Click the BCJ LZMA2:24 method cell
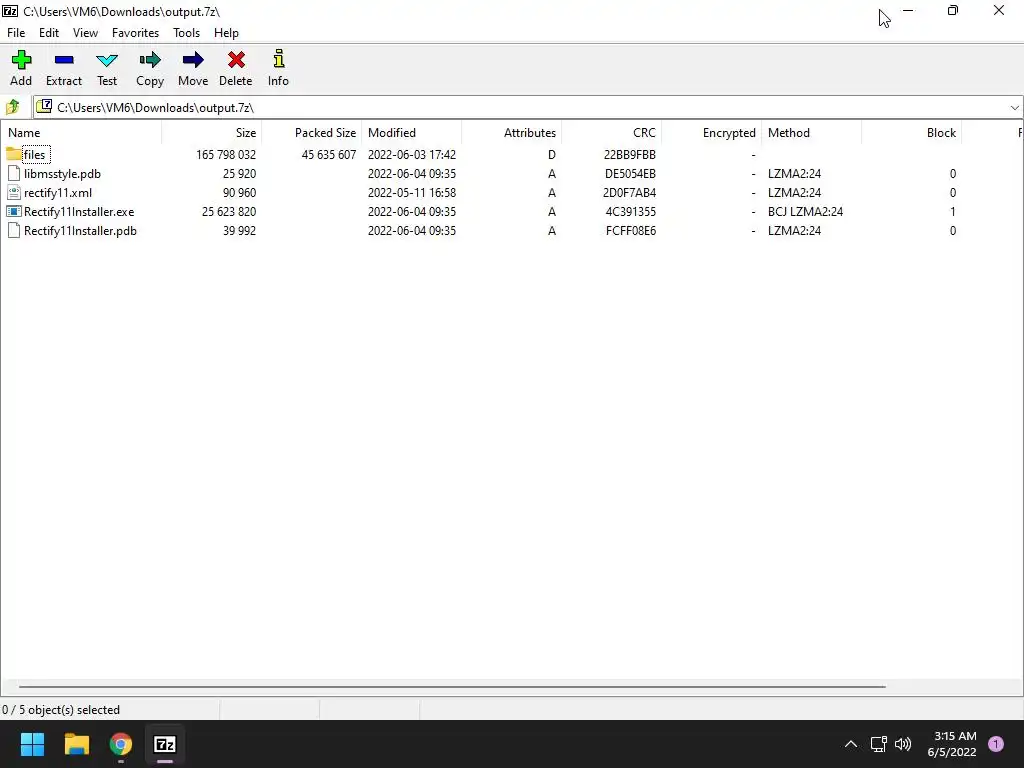 [x=805, y=212]
